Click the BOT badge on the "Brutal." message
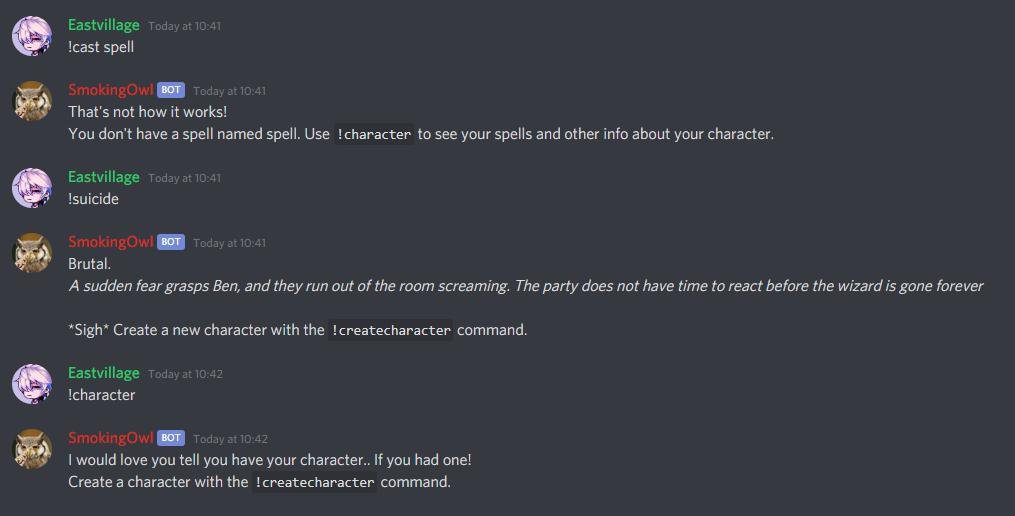Image resolution: width=1015 pixels, height=516 pixels. click(x=171, y=242)
